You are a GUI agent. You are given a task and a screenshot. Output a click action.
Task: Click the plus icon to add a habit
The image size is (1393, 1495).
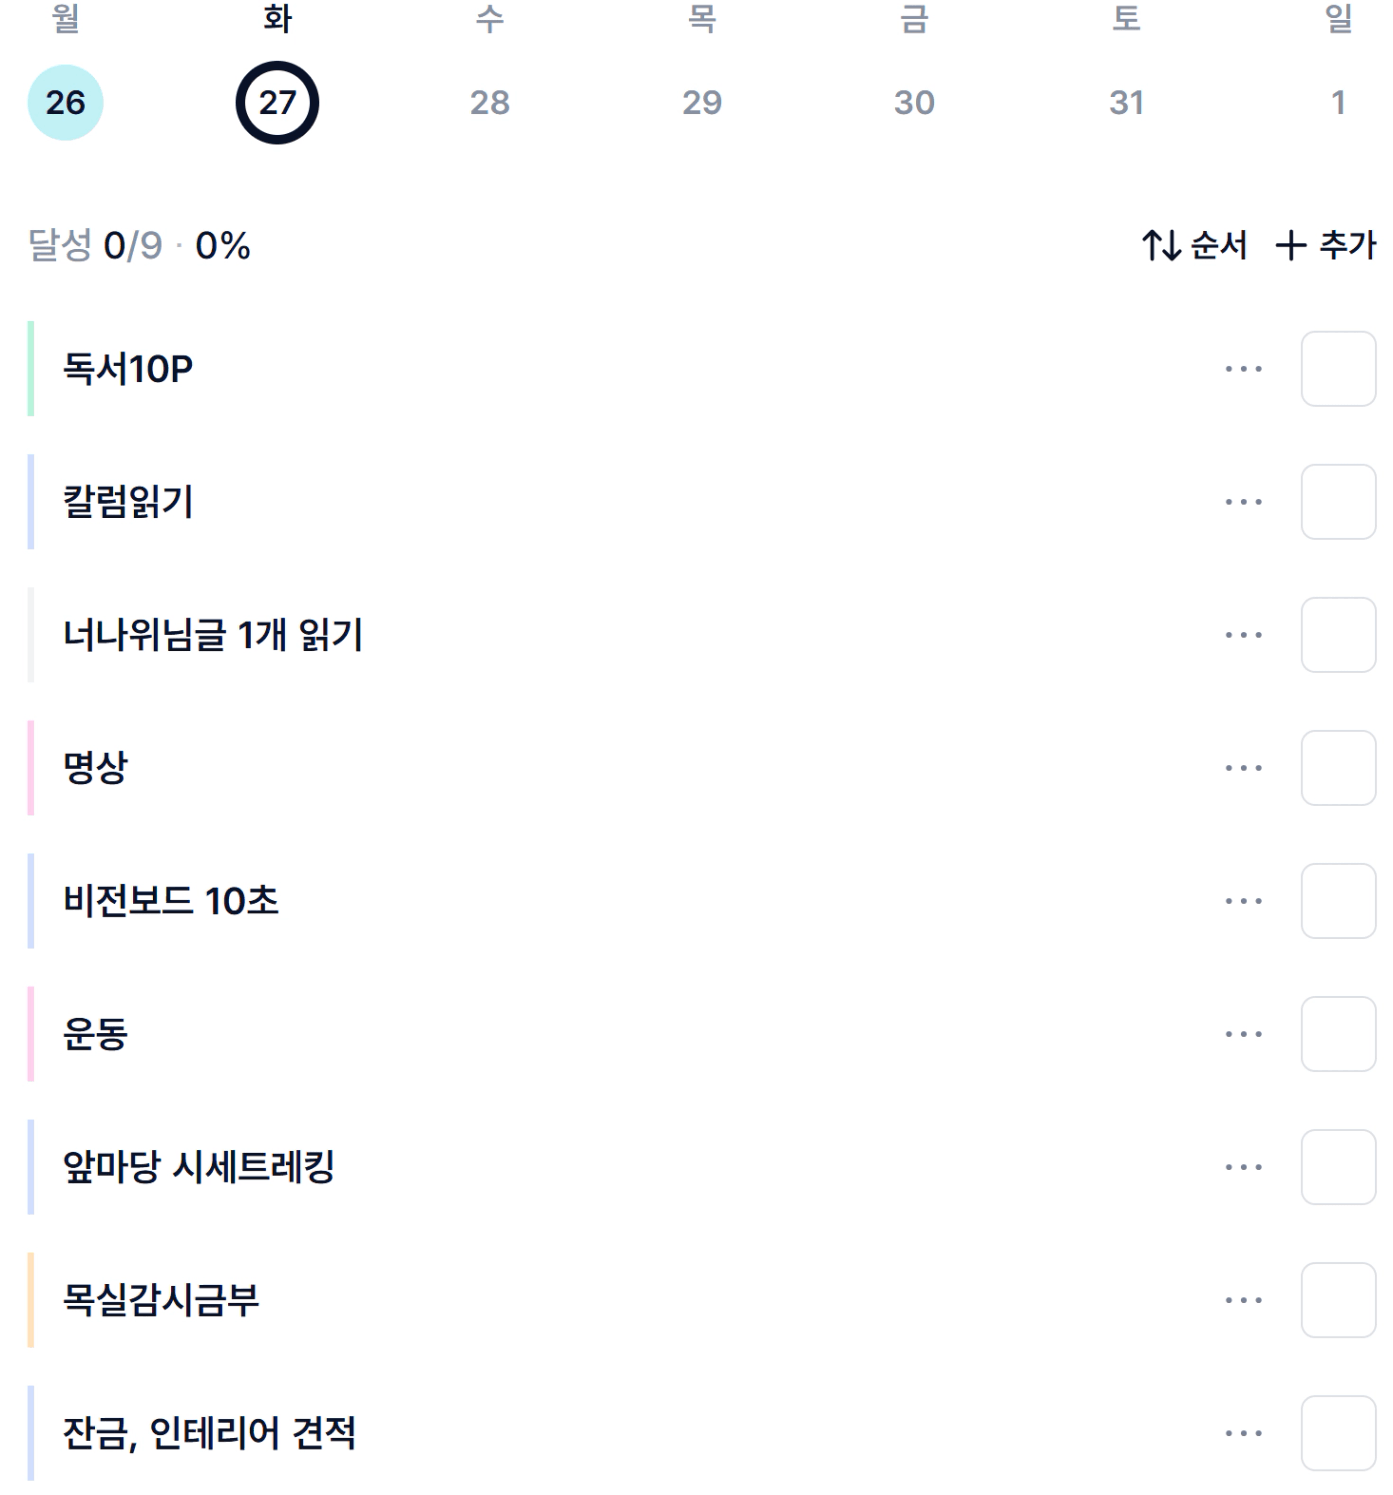click(1290, 245)
